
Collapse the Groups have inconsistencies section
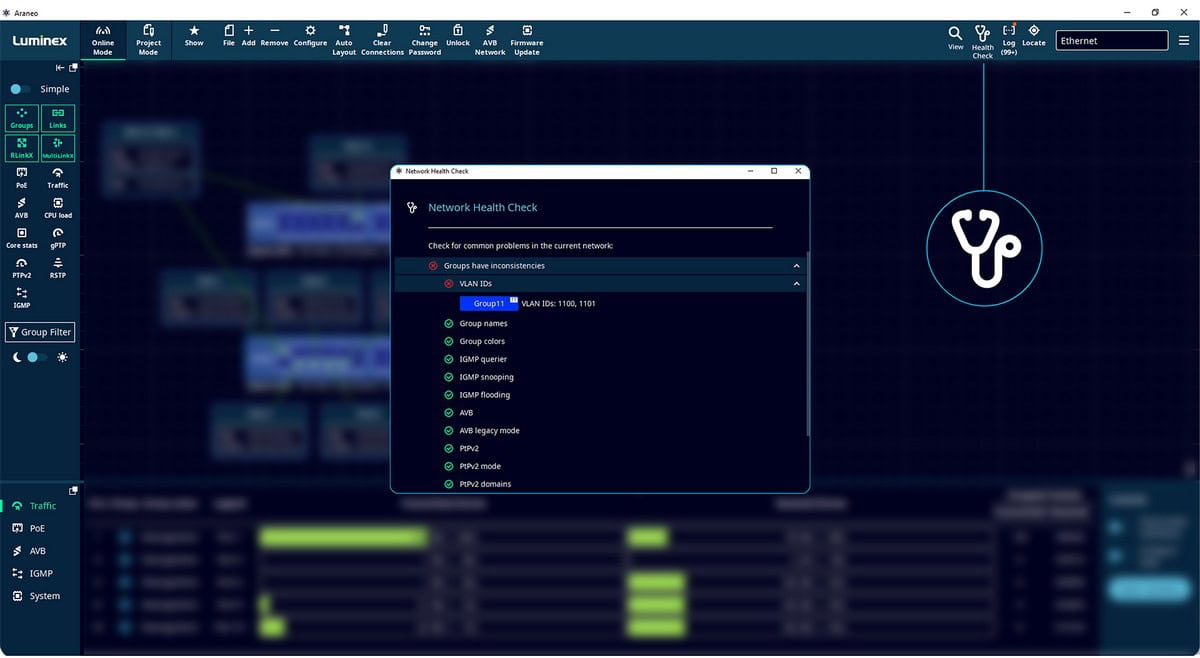pyautogui.click(x=796, y=266)
